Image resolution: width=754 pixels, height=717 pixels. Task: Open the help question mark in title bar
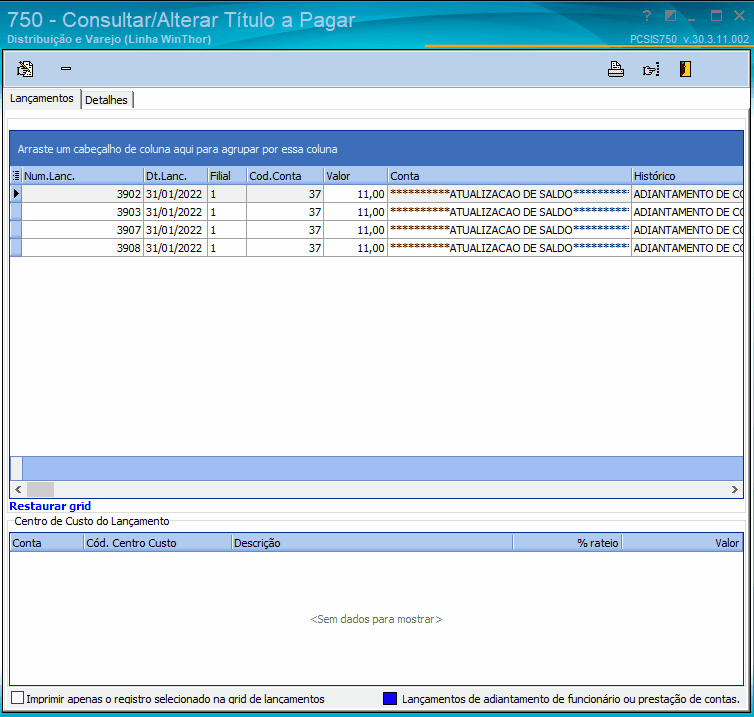647,16
